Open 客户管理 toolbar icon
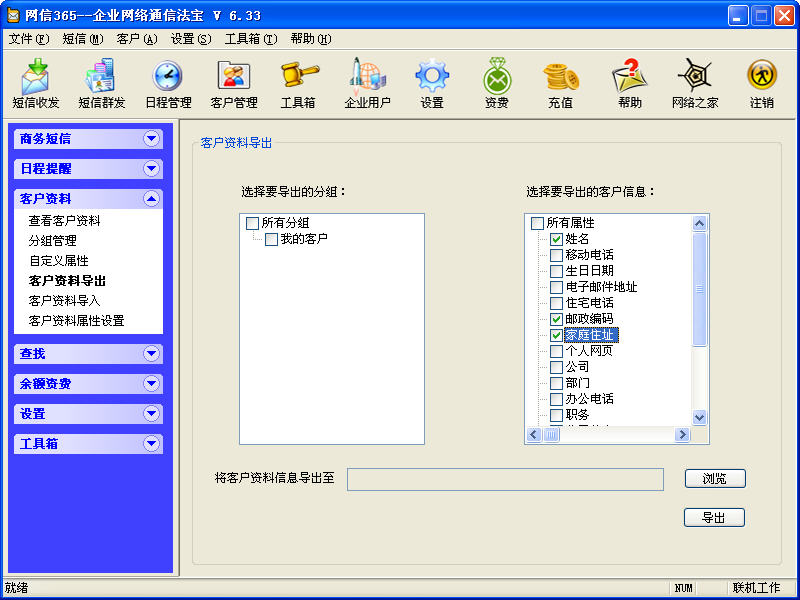 coord(234,84)
